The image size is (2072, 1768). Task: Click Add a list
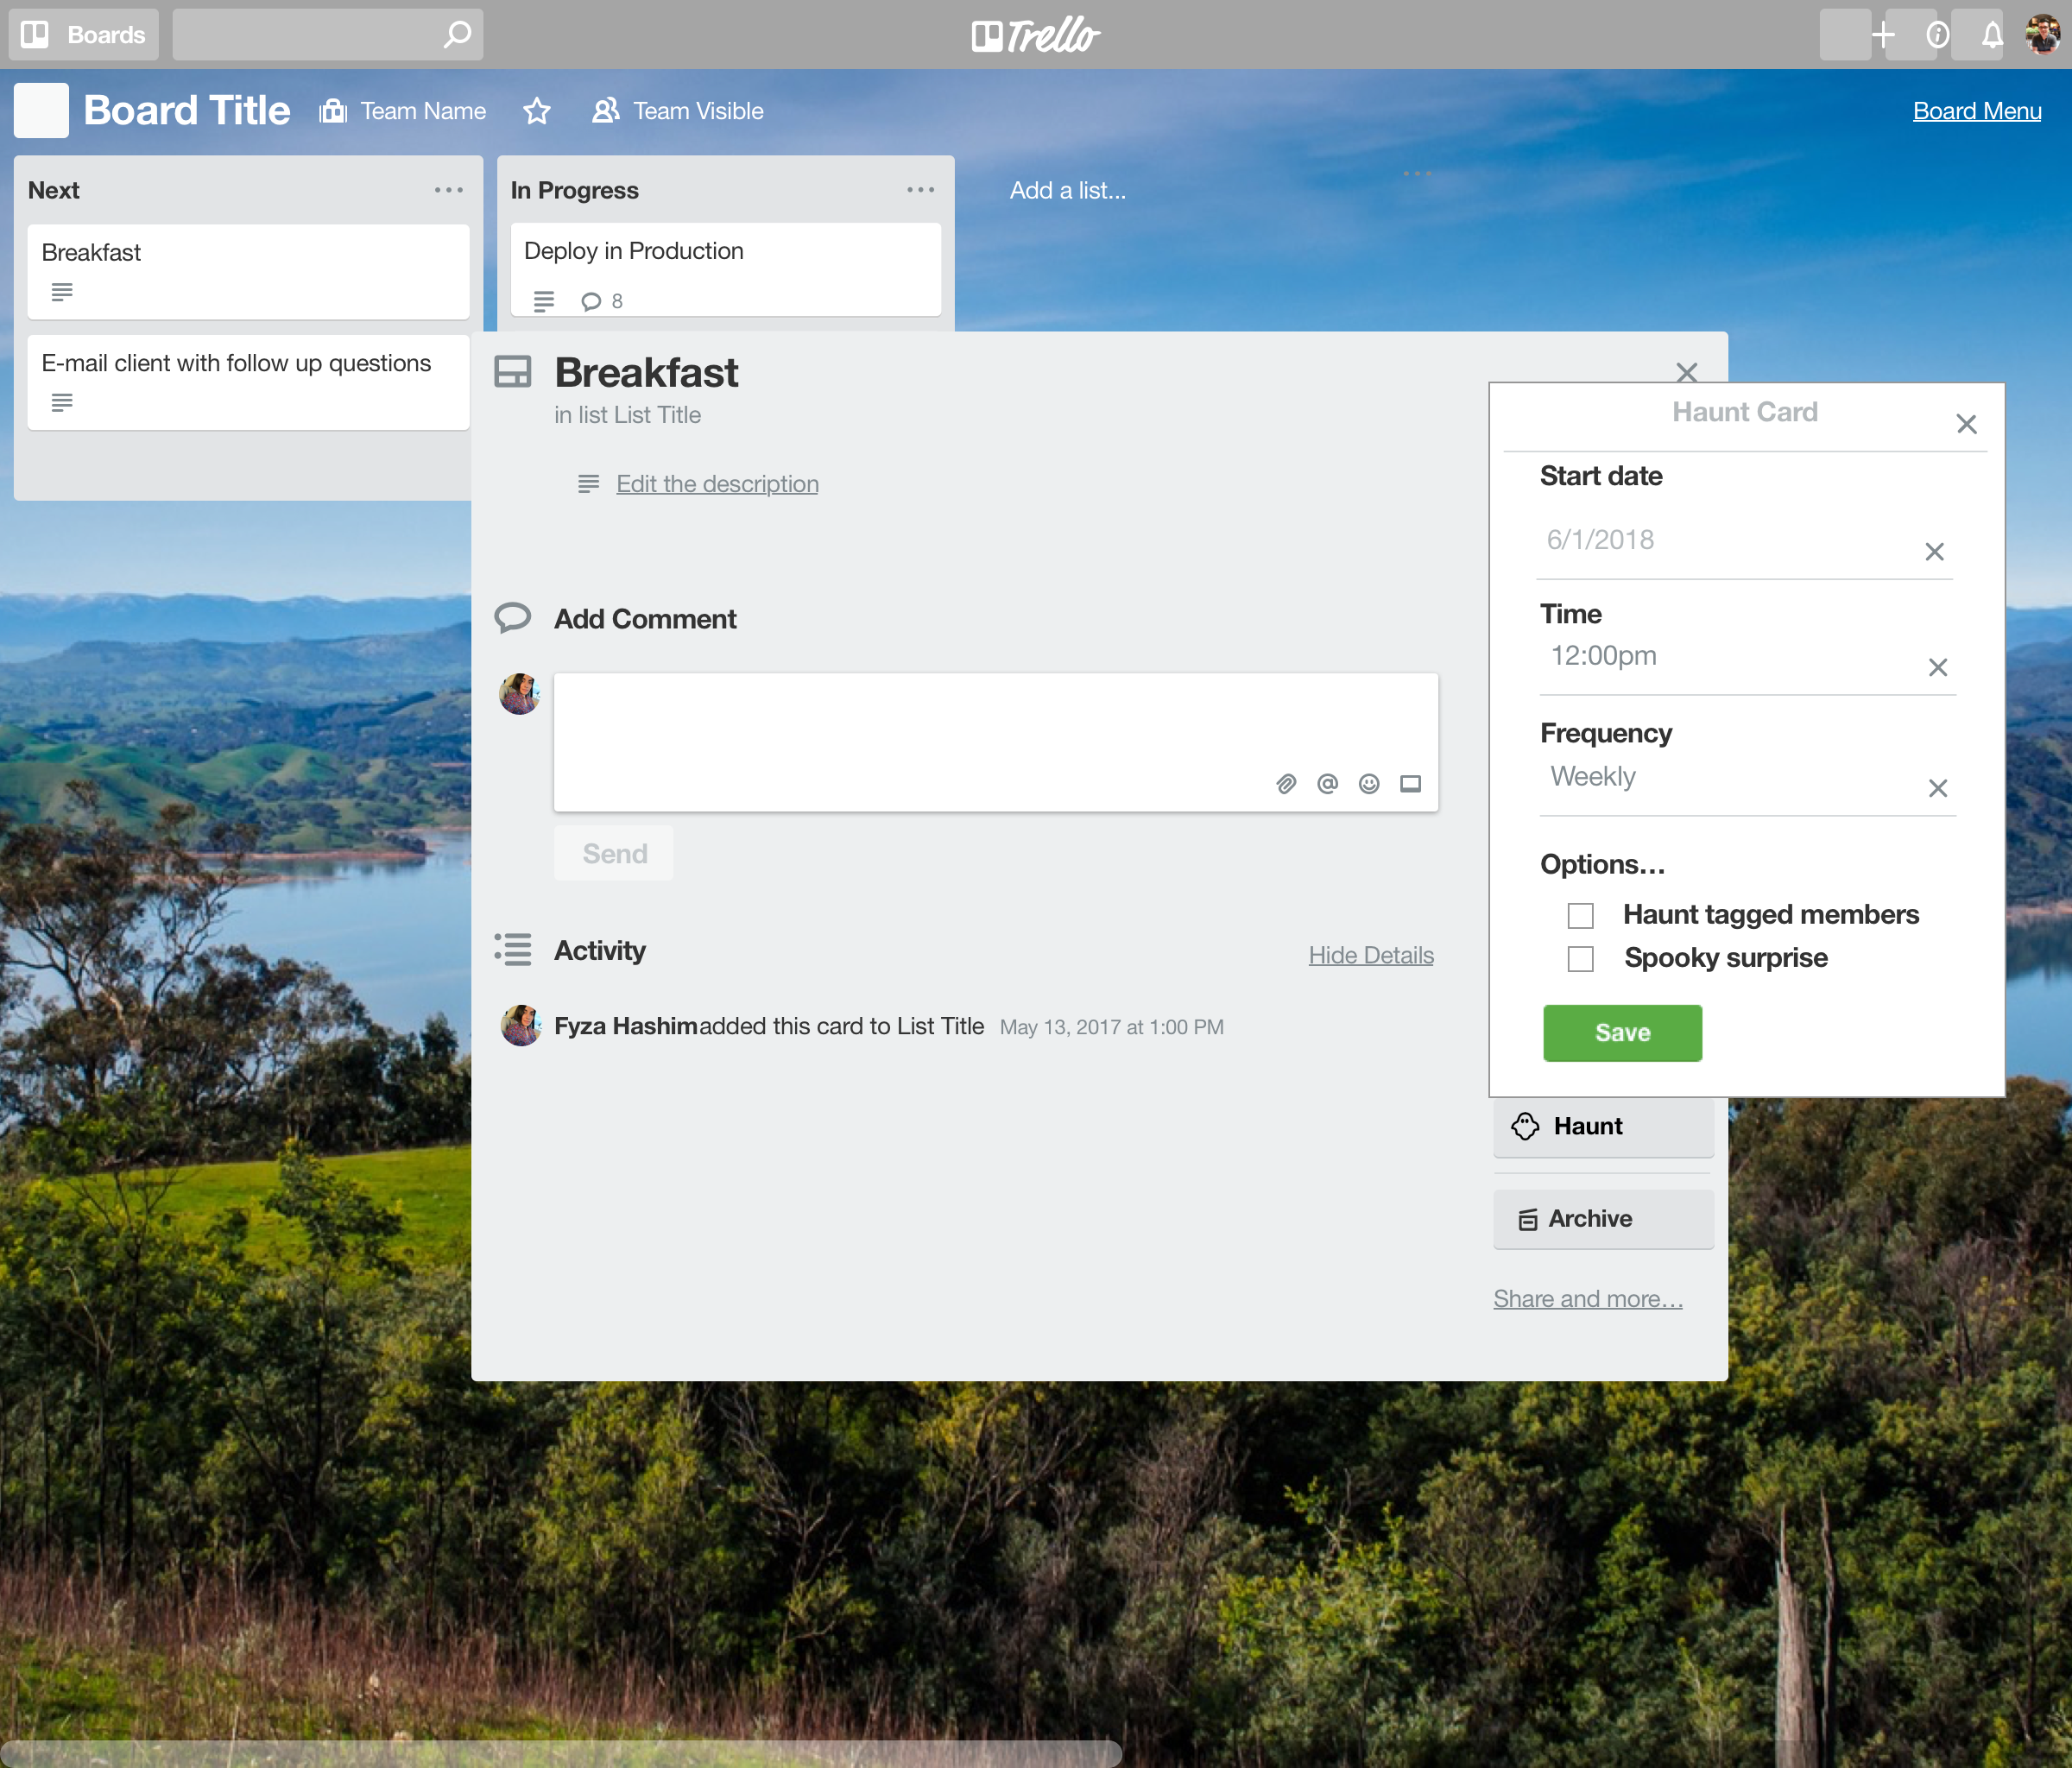tap(1067, 190)
